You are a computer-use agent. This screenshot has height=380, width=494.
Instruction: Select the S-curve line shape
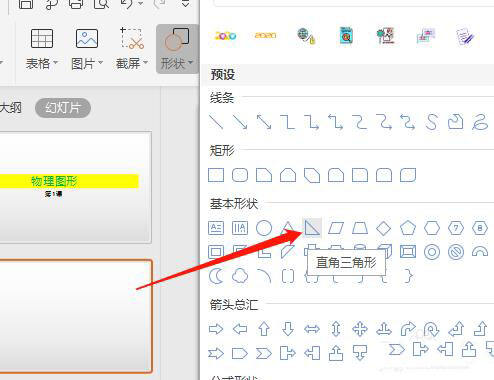(x=432, y=122)
